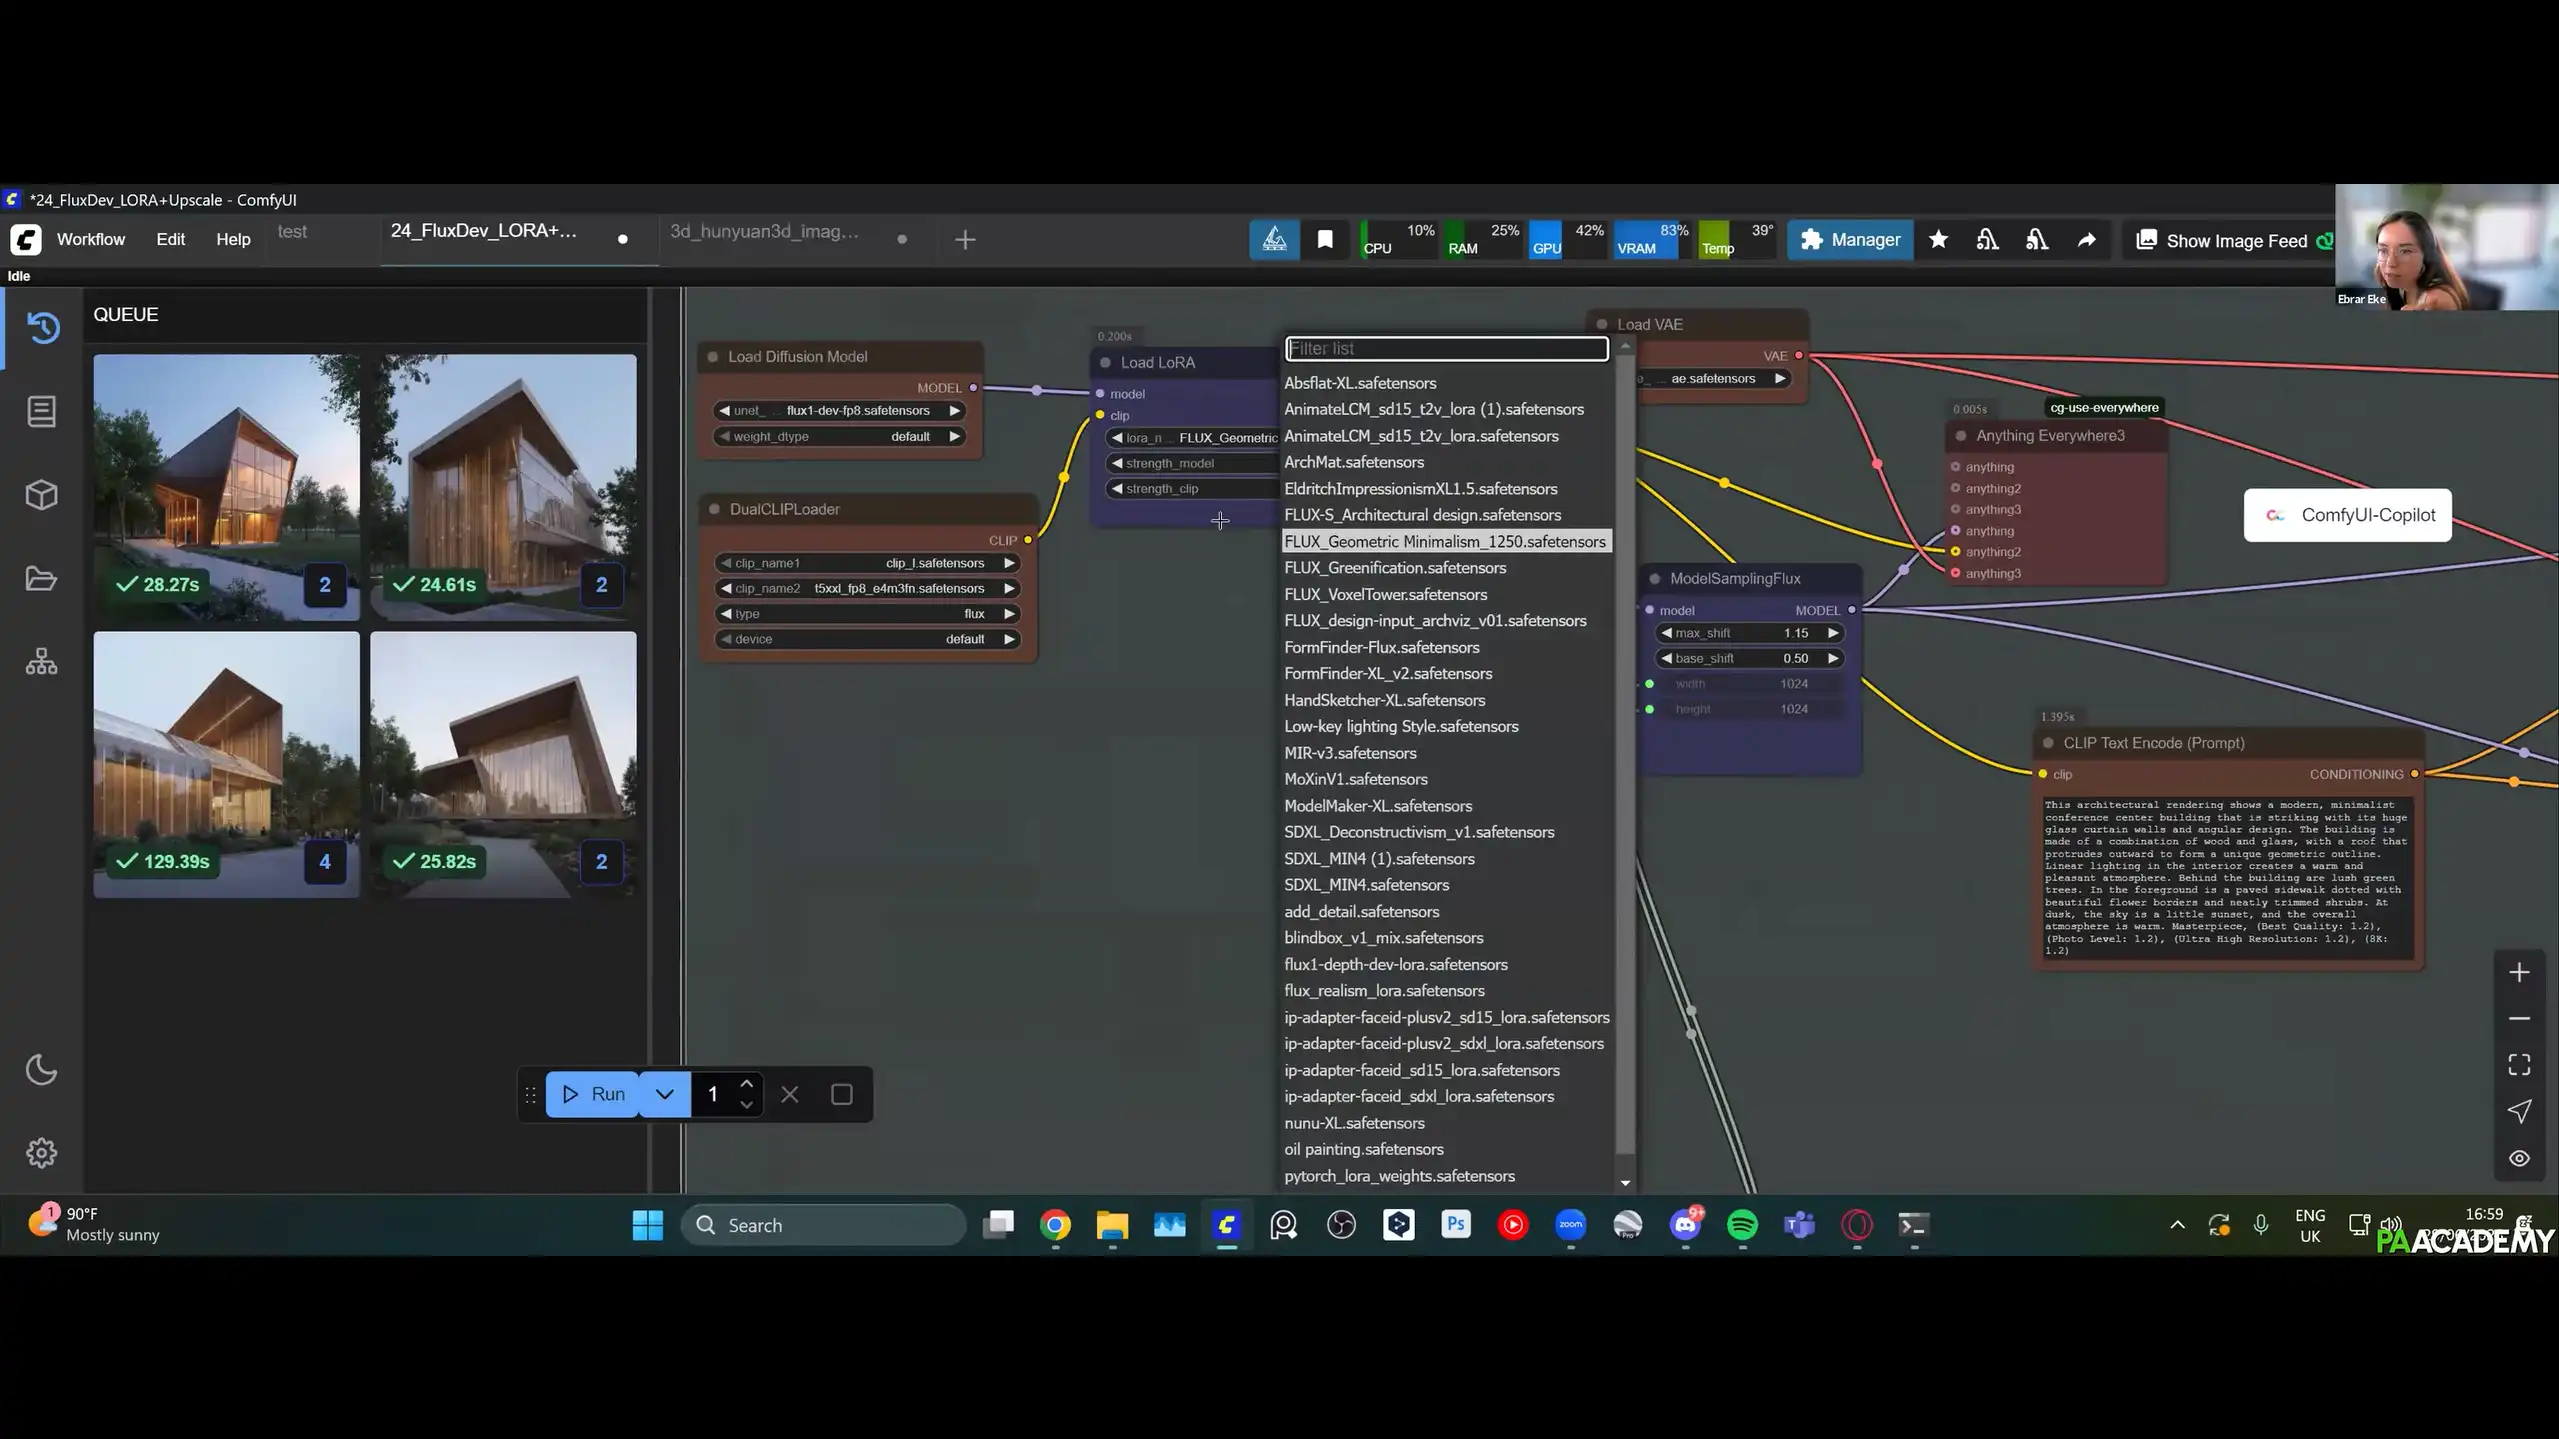Open the Help menu
The width and height of the screenshot is (2559, 1439).
pos(234,240)
